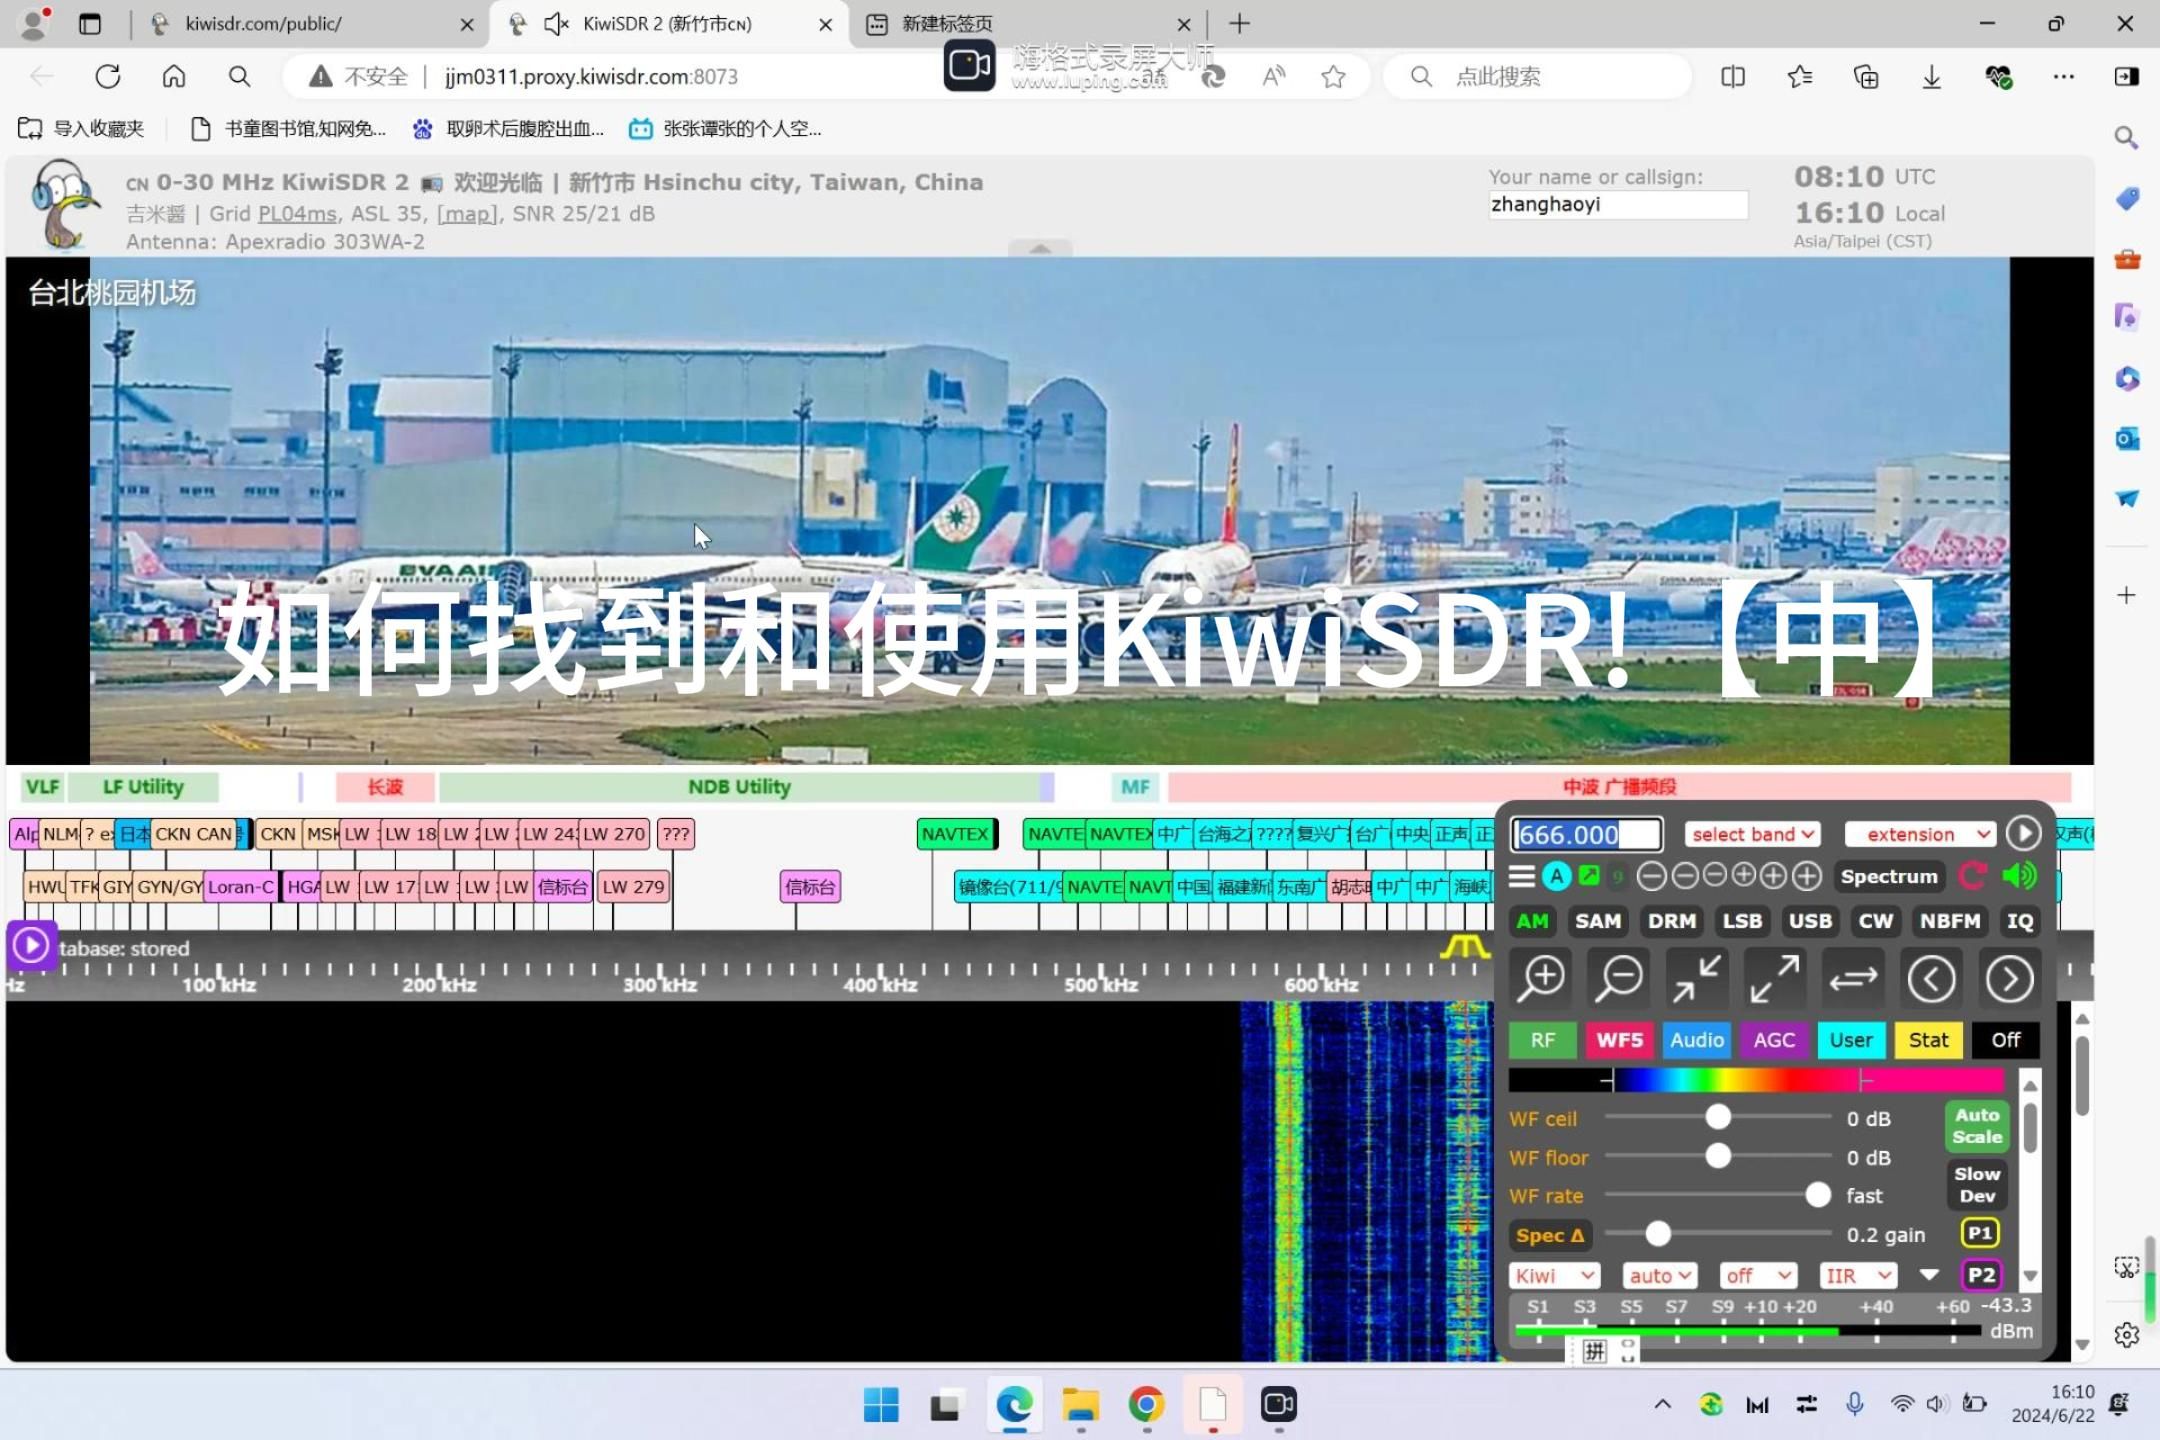Open browser more options menu
This screenshot has width=2160, height=1440.
tap(2063, 77)
